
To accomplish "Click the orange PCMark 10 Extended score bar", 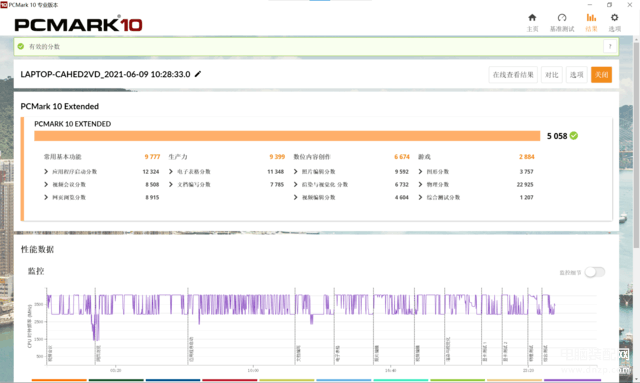I will [x=287, y=136].
